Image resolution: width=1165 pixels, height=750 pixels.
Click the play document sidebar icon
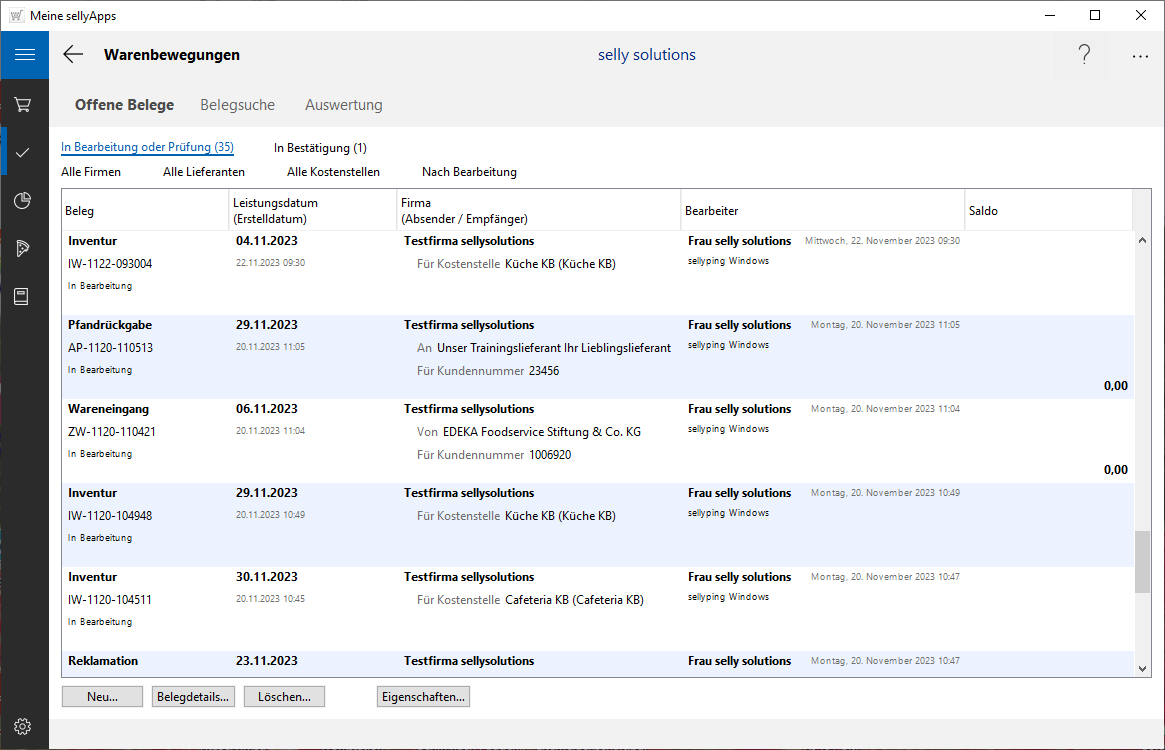24,249
